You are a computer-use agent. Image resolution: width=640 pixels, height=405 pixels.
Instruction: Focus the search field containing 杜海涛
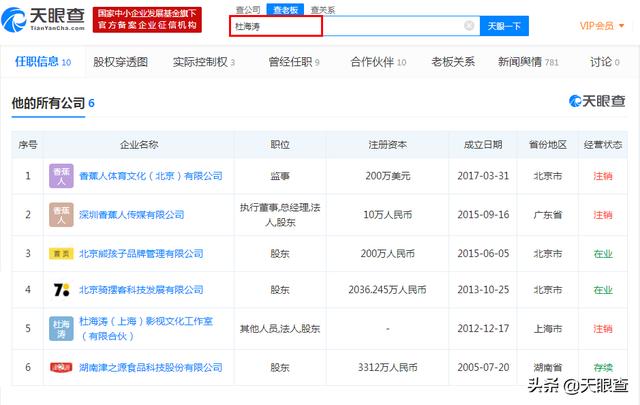coord(354,26)
